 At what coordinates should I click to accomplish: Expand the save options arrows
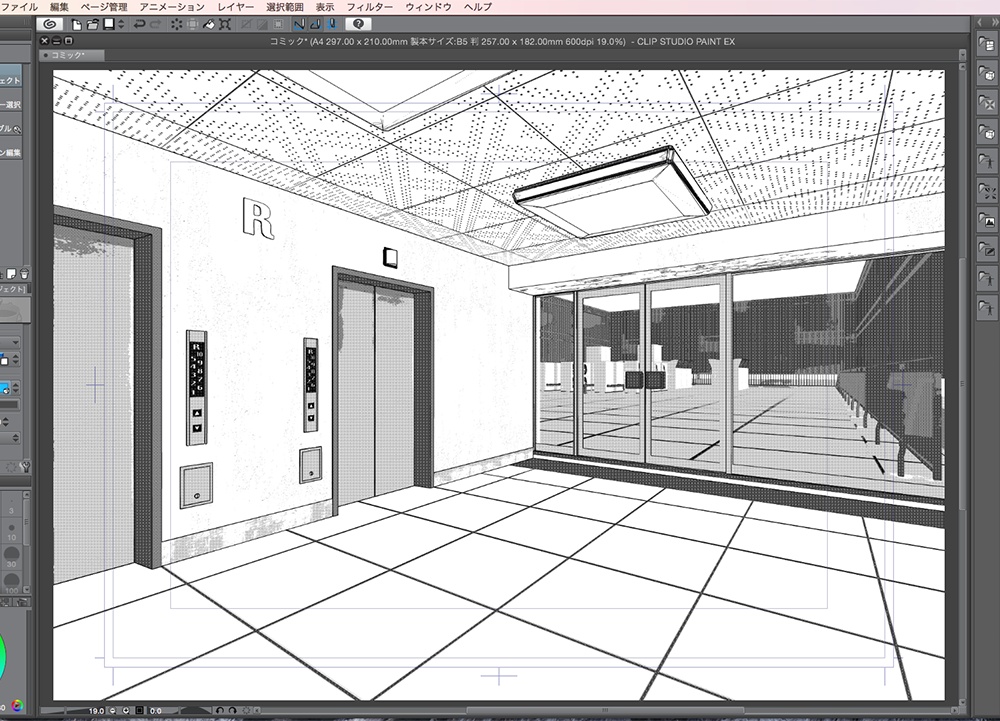121,24
